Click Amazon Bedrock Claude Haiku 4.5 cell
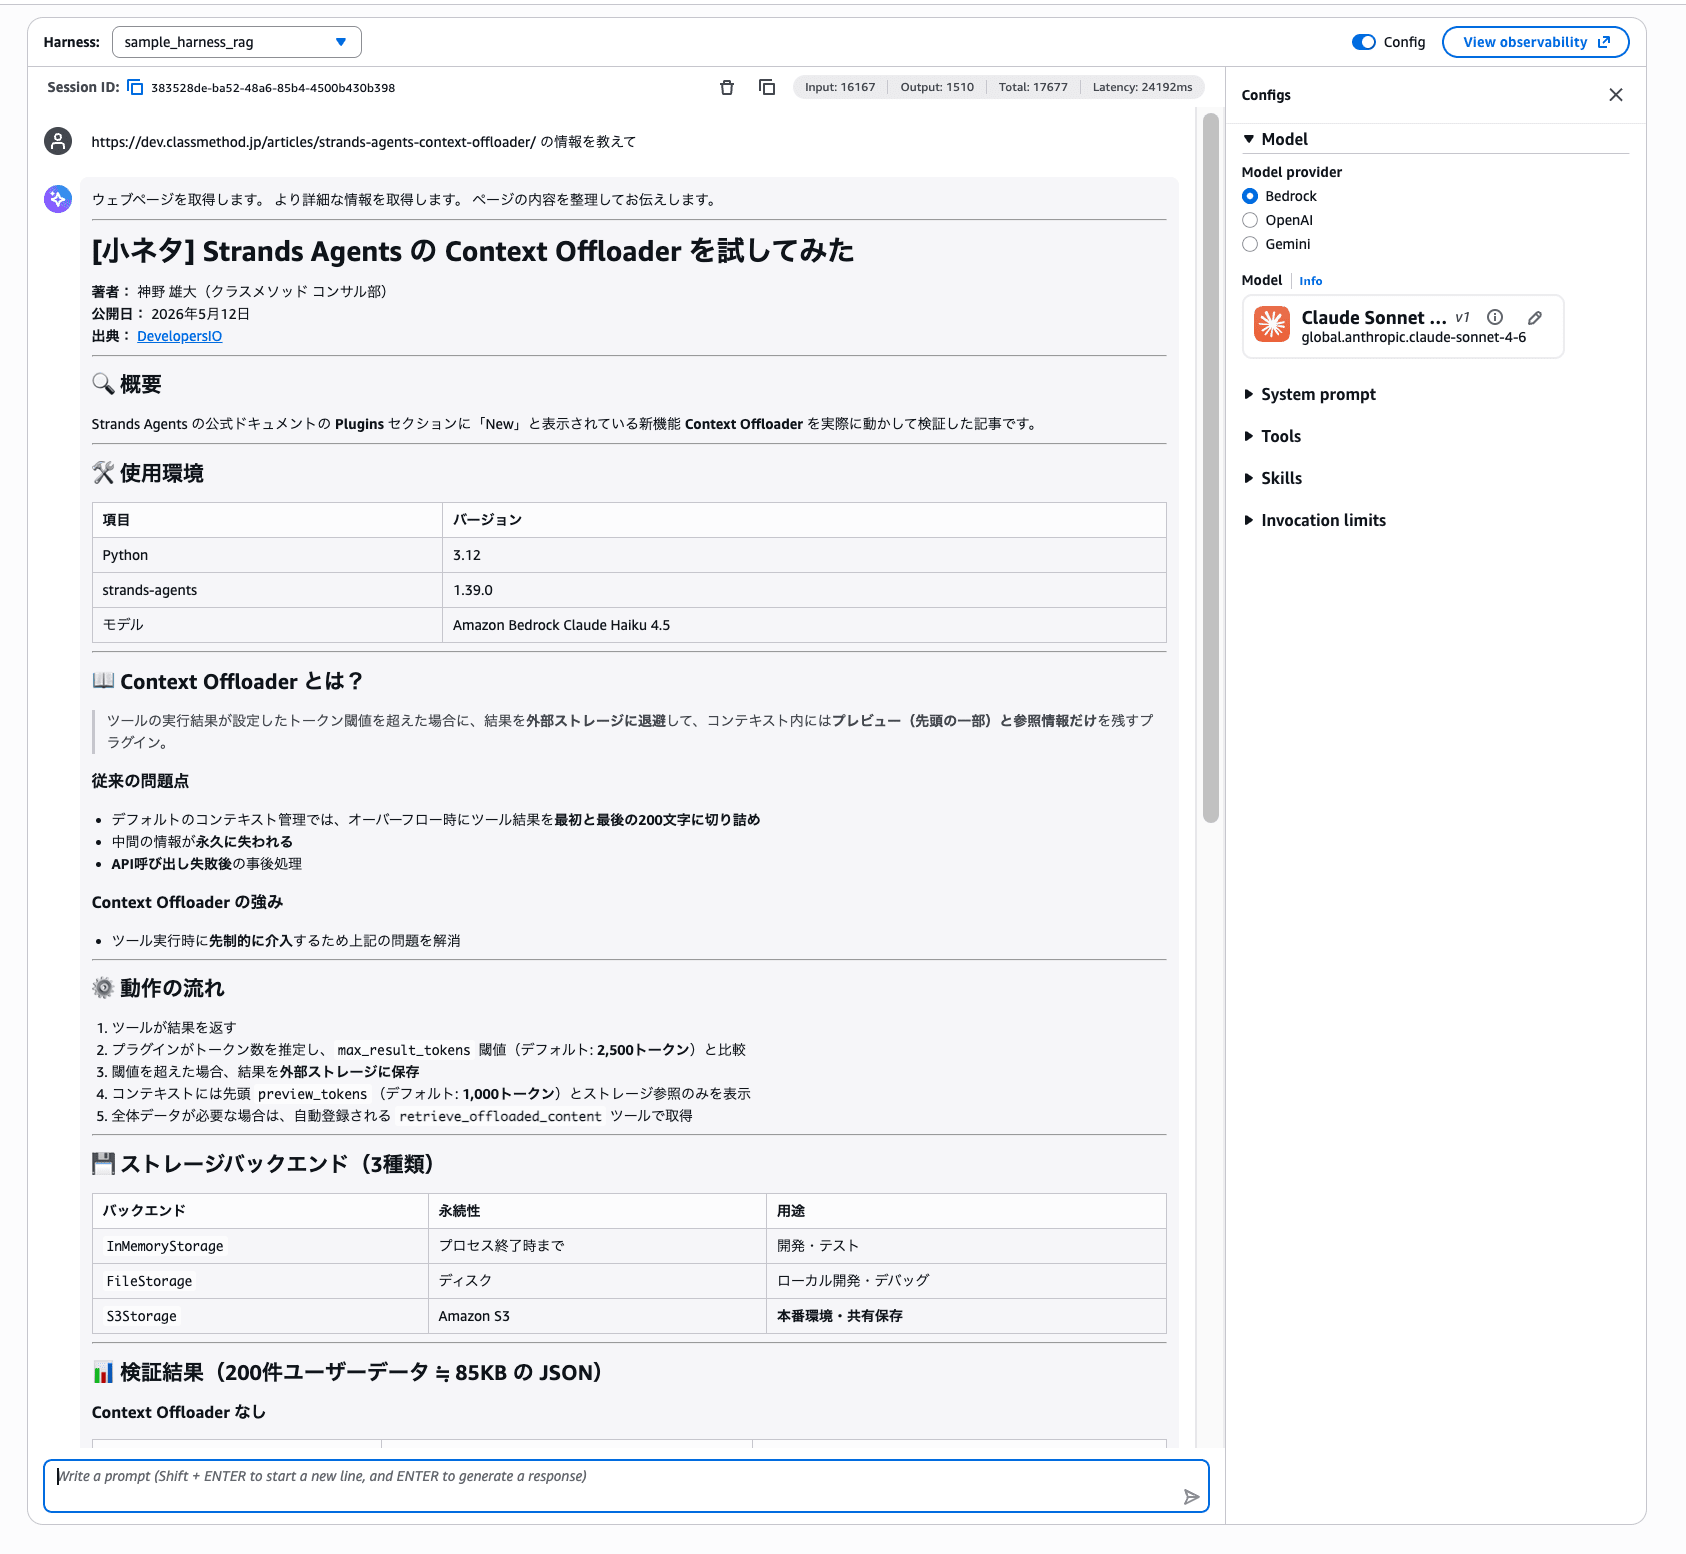 804,625
